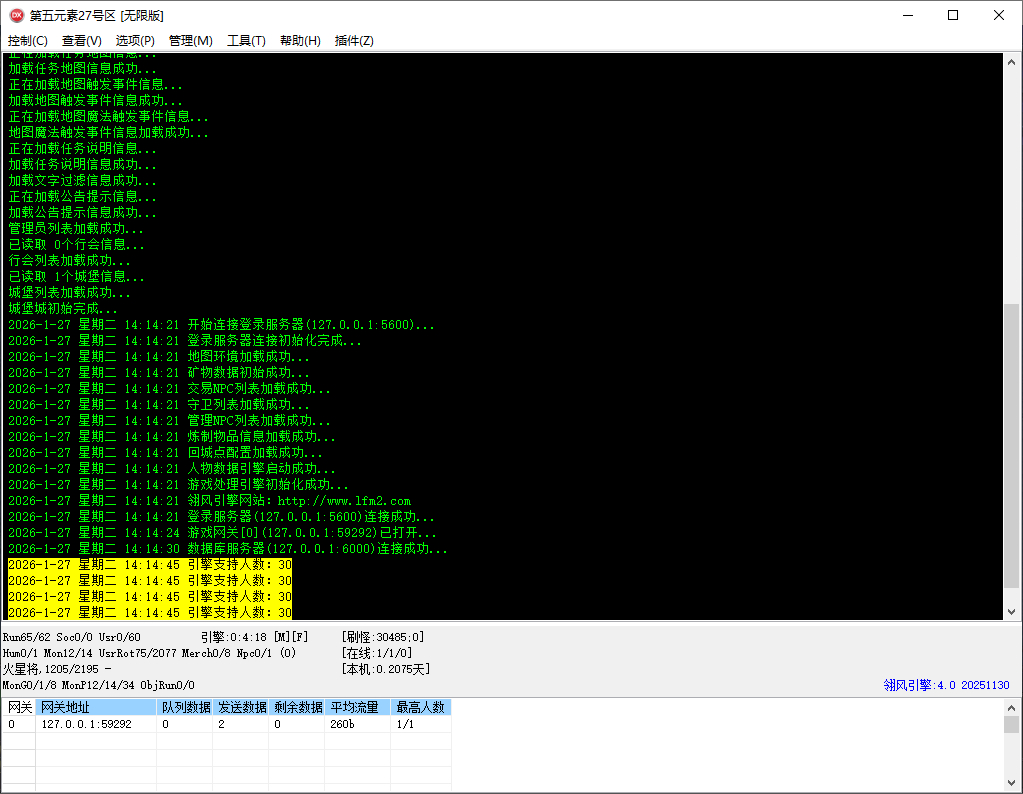Click the log scrollbar up arrow
This screenshot has height=794, width=1023.
coord(1011,61)
